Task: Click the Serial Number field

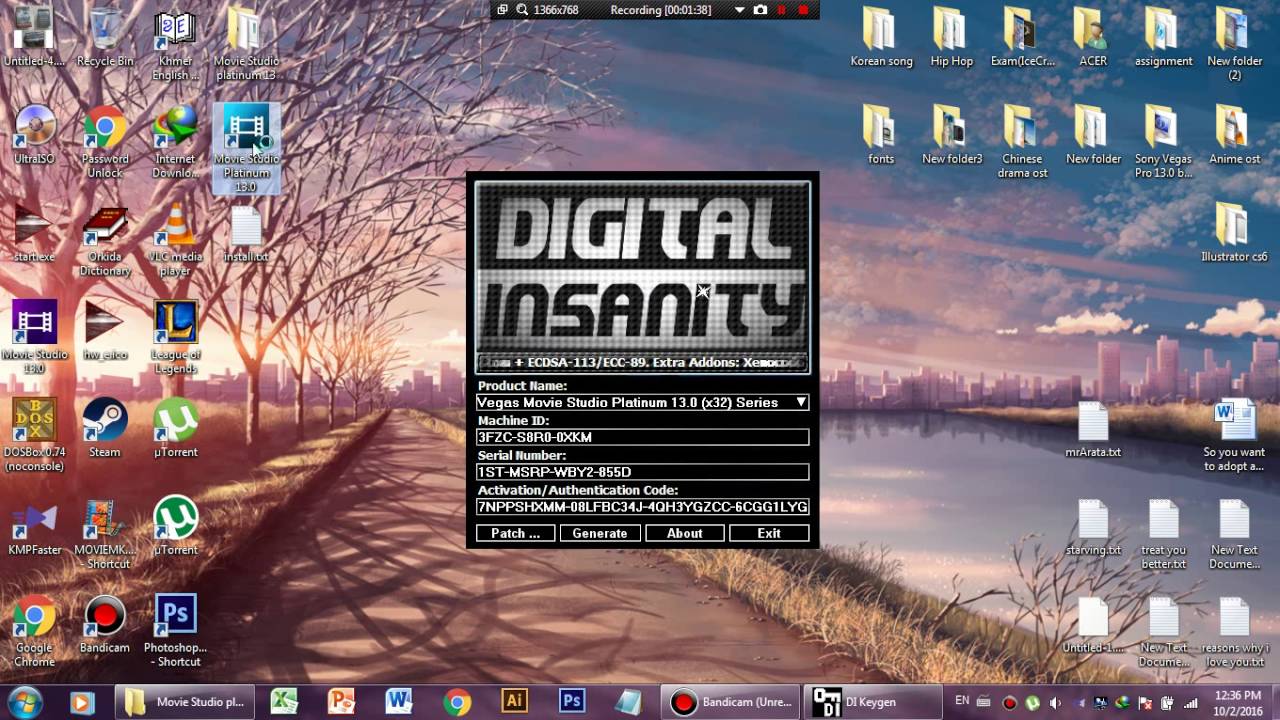Action: pos(643,472)
